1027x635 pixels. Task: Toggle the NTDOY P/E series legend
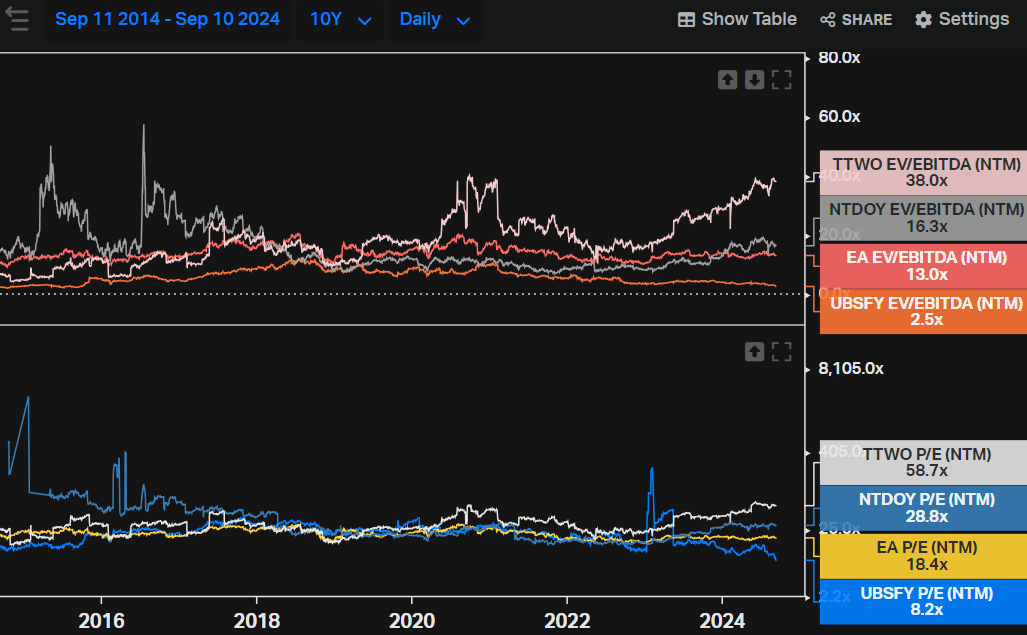922,508
